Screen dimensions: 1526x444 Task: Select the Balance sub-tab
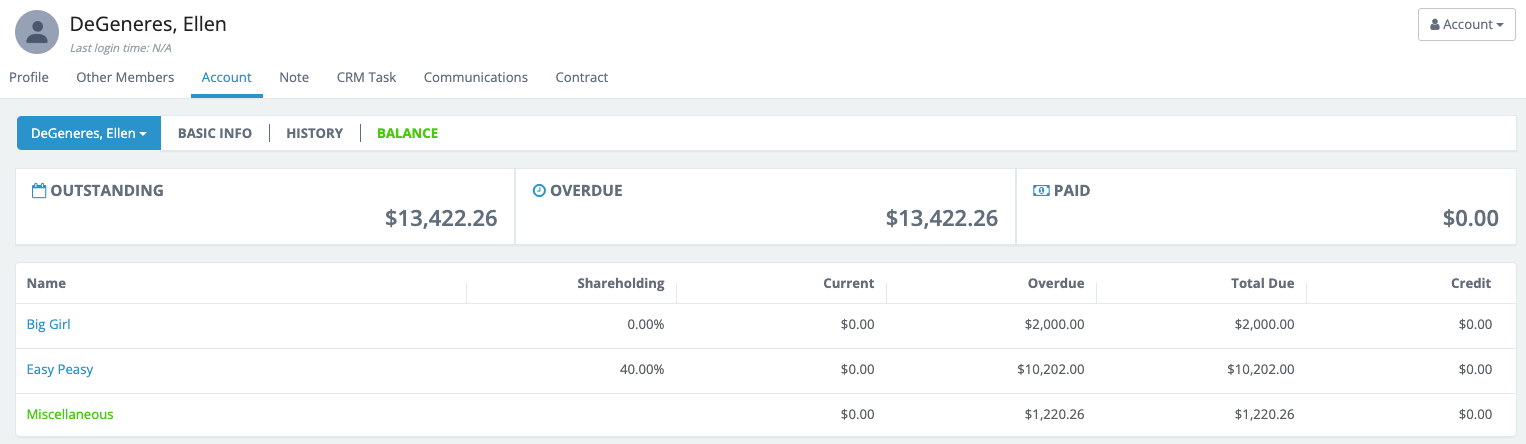(x=407, y=133)
